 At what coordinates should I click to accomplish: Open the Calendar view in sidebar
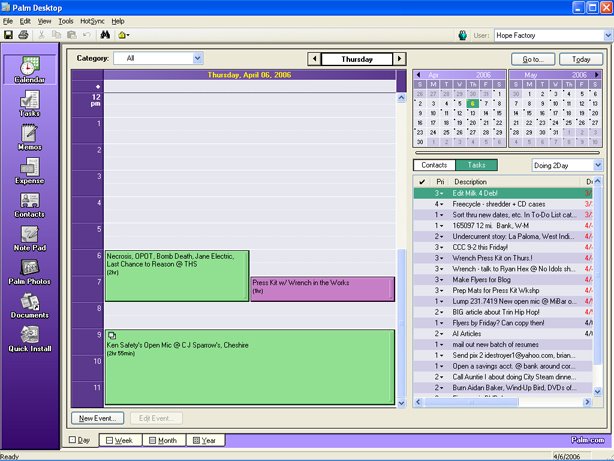click(30, 69)
